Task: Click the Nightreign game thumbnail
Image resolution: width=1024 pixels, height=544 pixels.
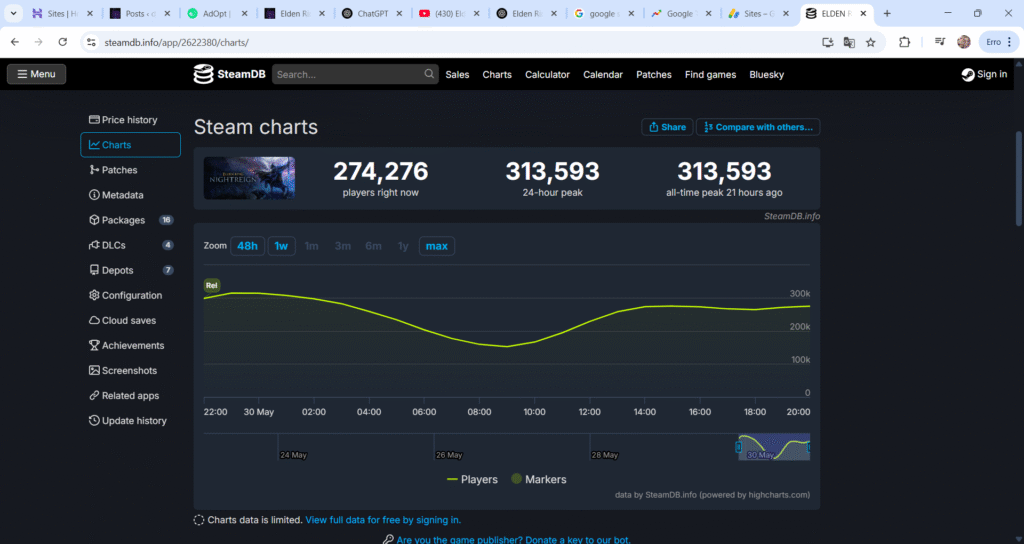Action: [249, 178]
